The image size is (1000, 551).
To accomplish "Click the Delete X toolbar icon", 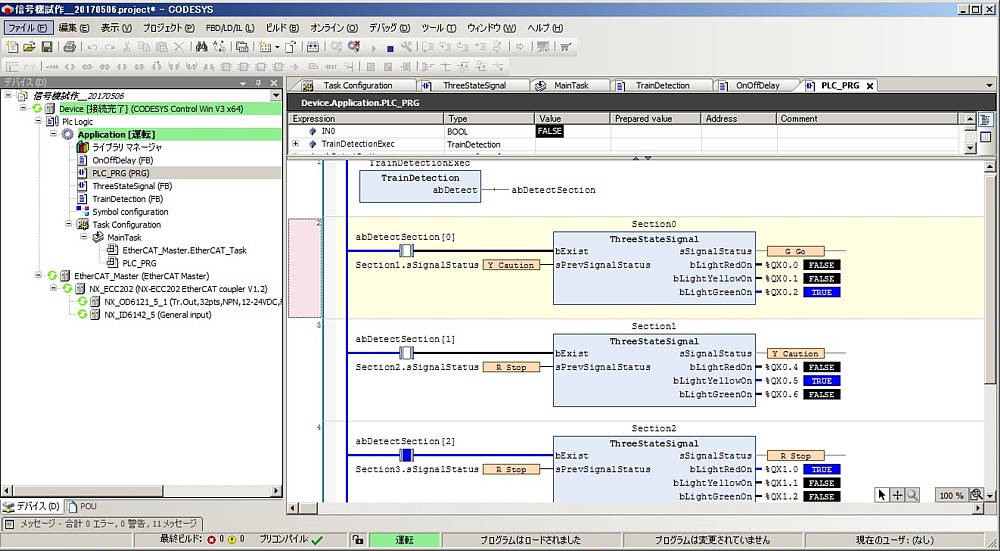I will pyautogui.click(x=179, y=47).
